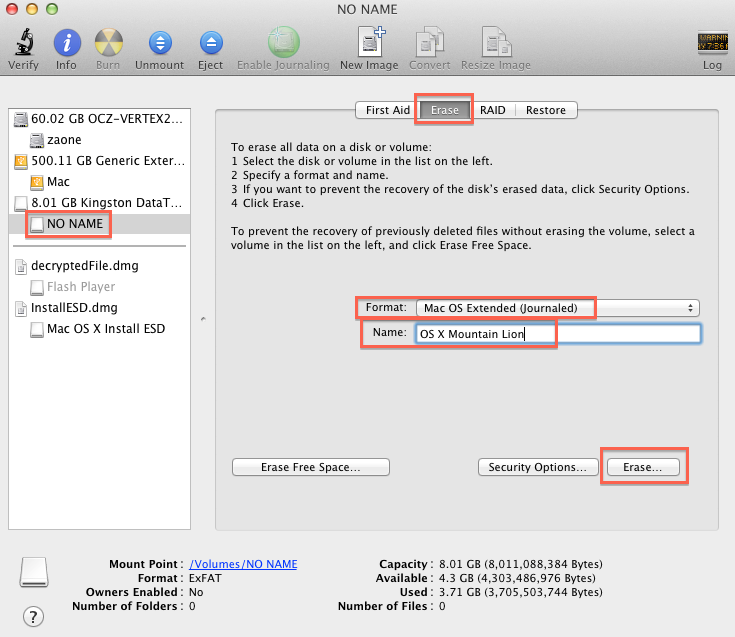Image resolution: width=735 pixels, height=637 pixels.
Task: Click the Verify microscope icon
Action: coord(23,42)
